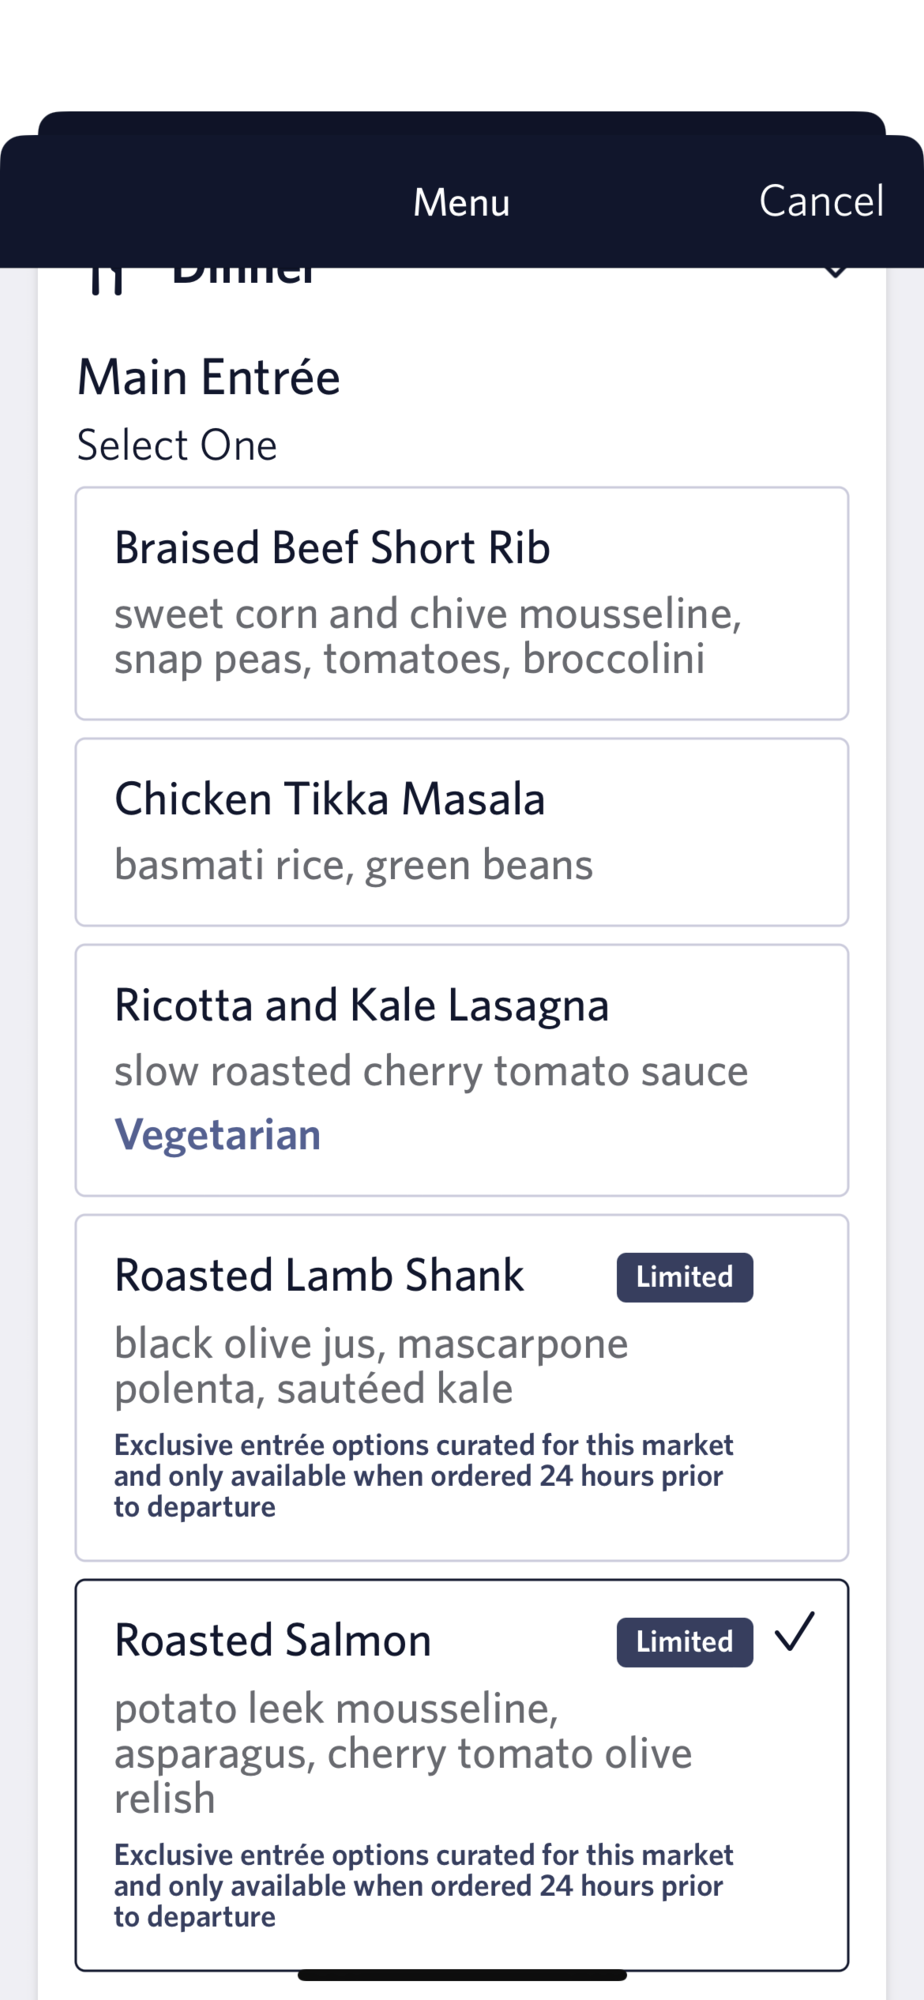This screenshot has width=924, height=2000.
Task: Tap the home indicator bar at bottom
Action: tap(462, 1975)
